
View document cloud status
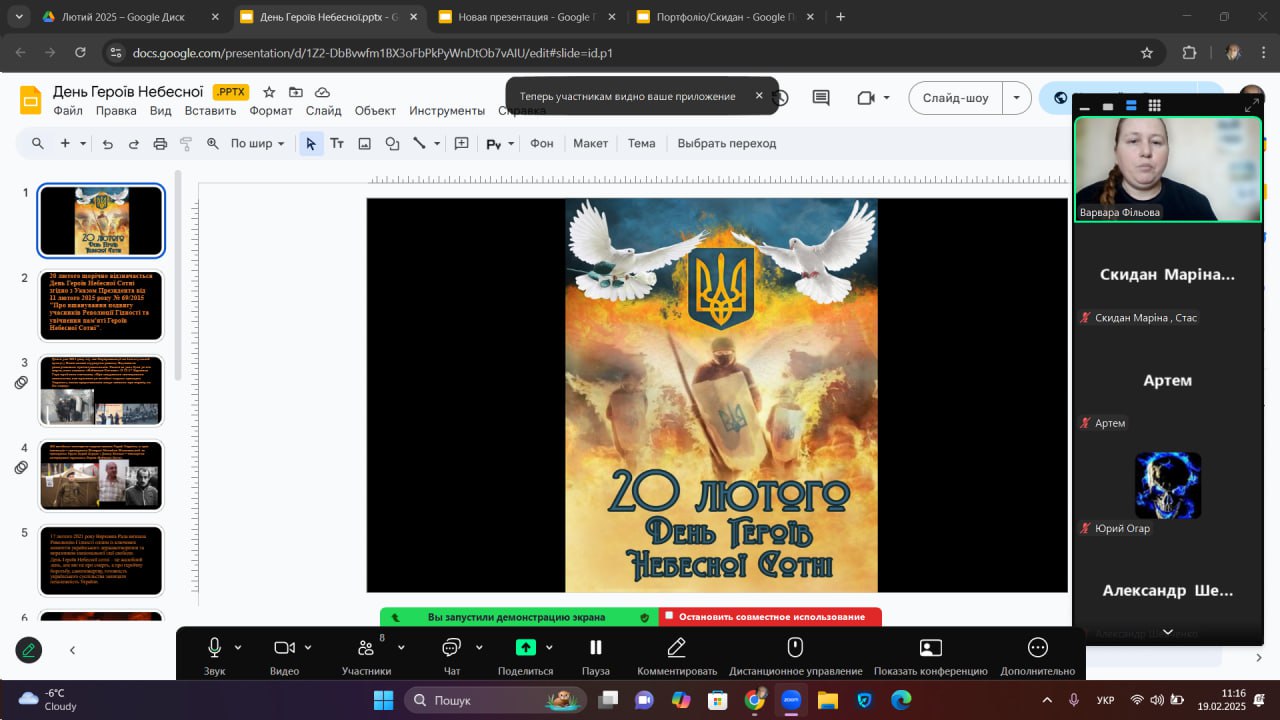click(323, 92)
